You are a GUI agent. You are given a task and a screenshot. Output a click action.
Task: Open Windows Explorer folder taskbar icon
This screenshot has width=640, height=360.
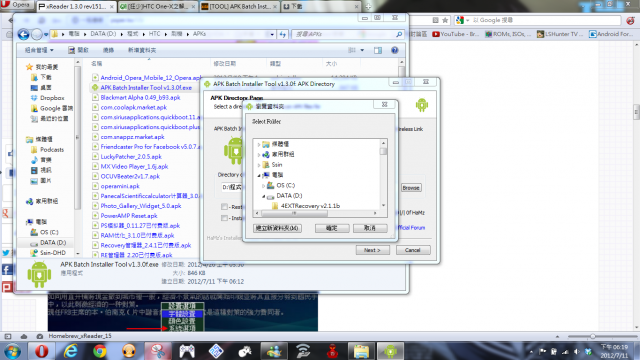pos(361,351)
